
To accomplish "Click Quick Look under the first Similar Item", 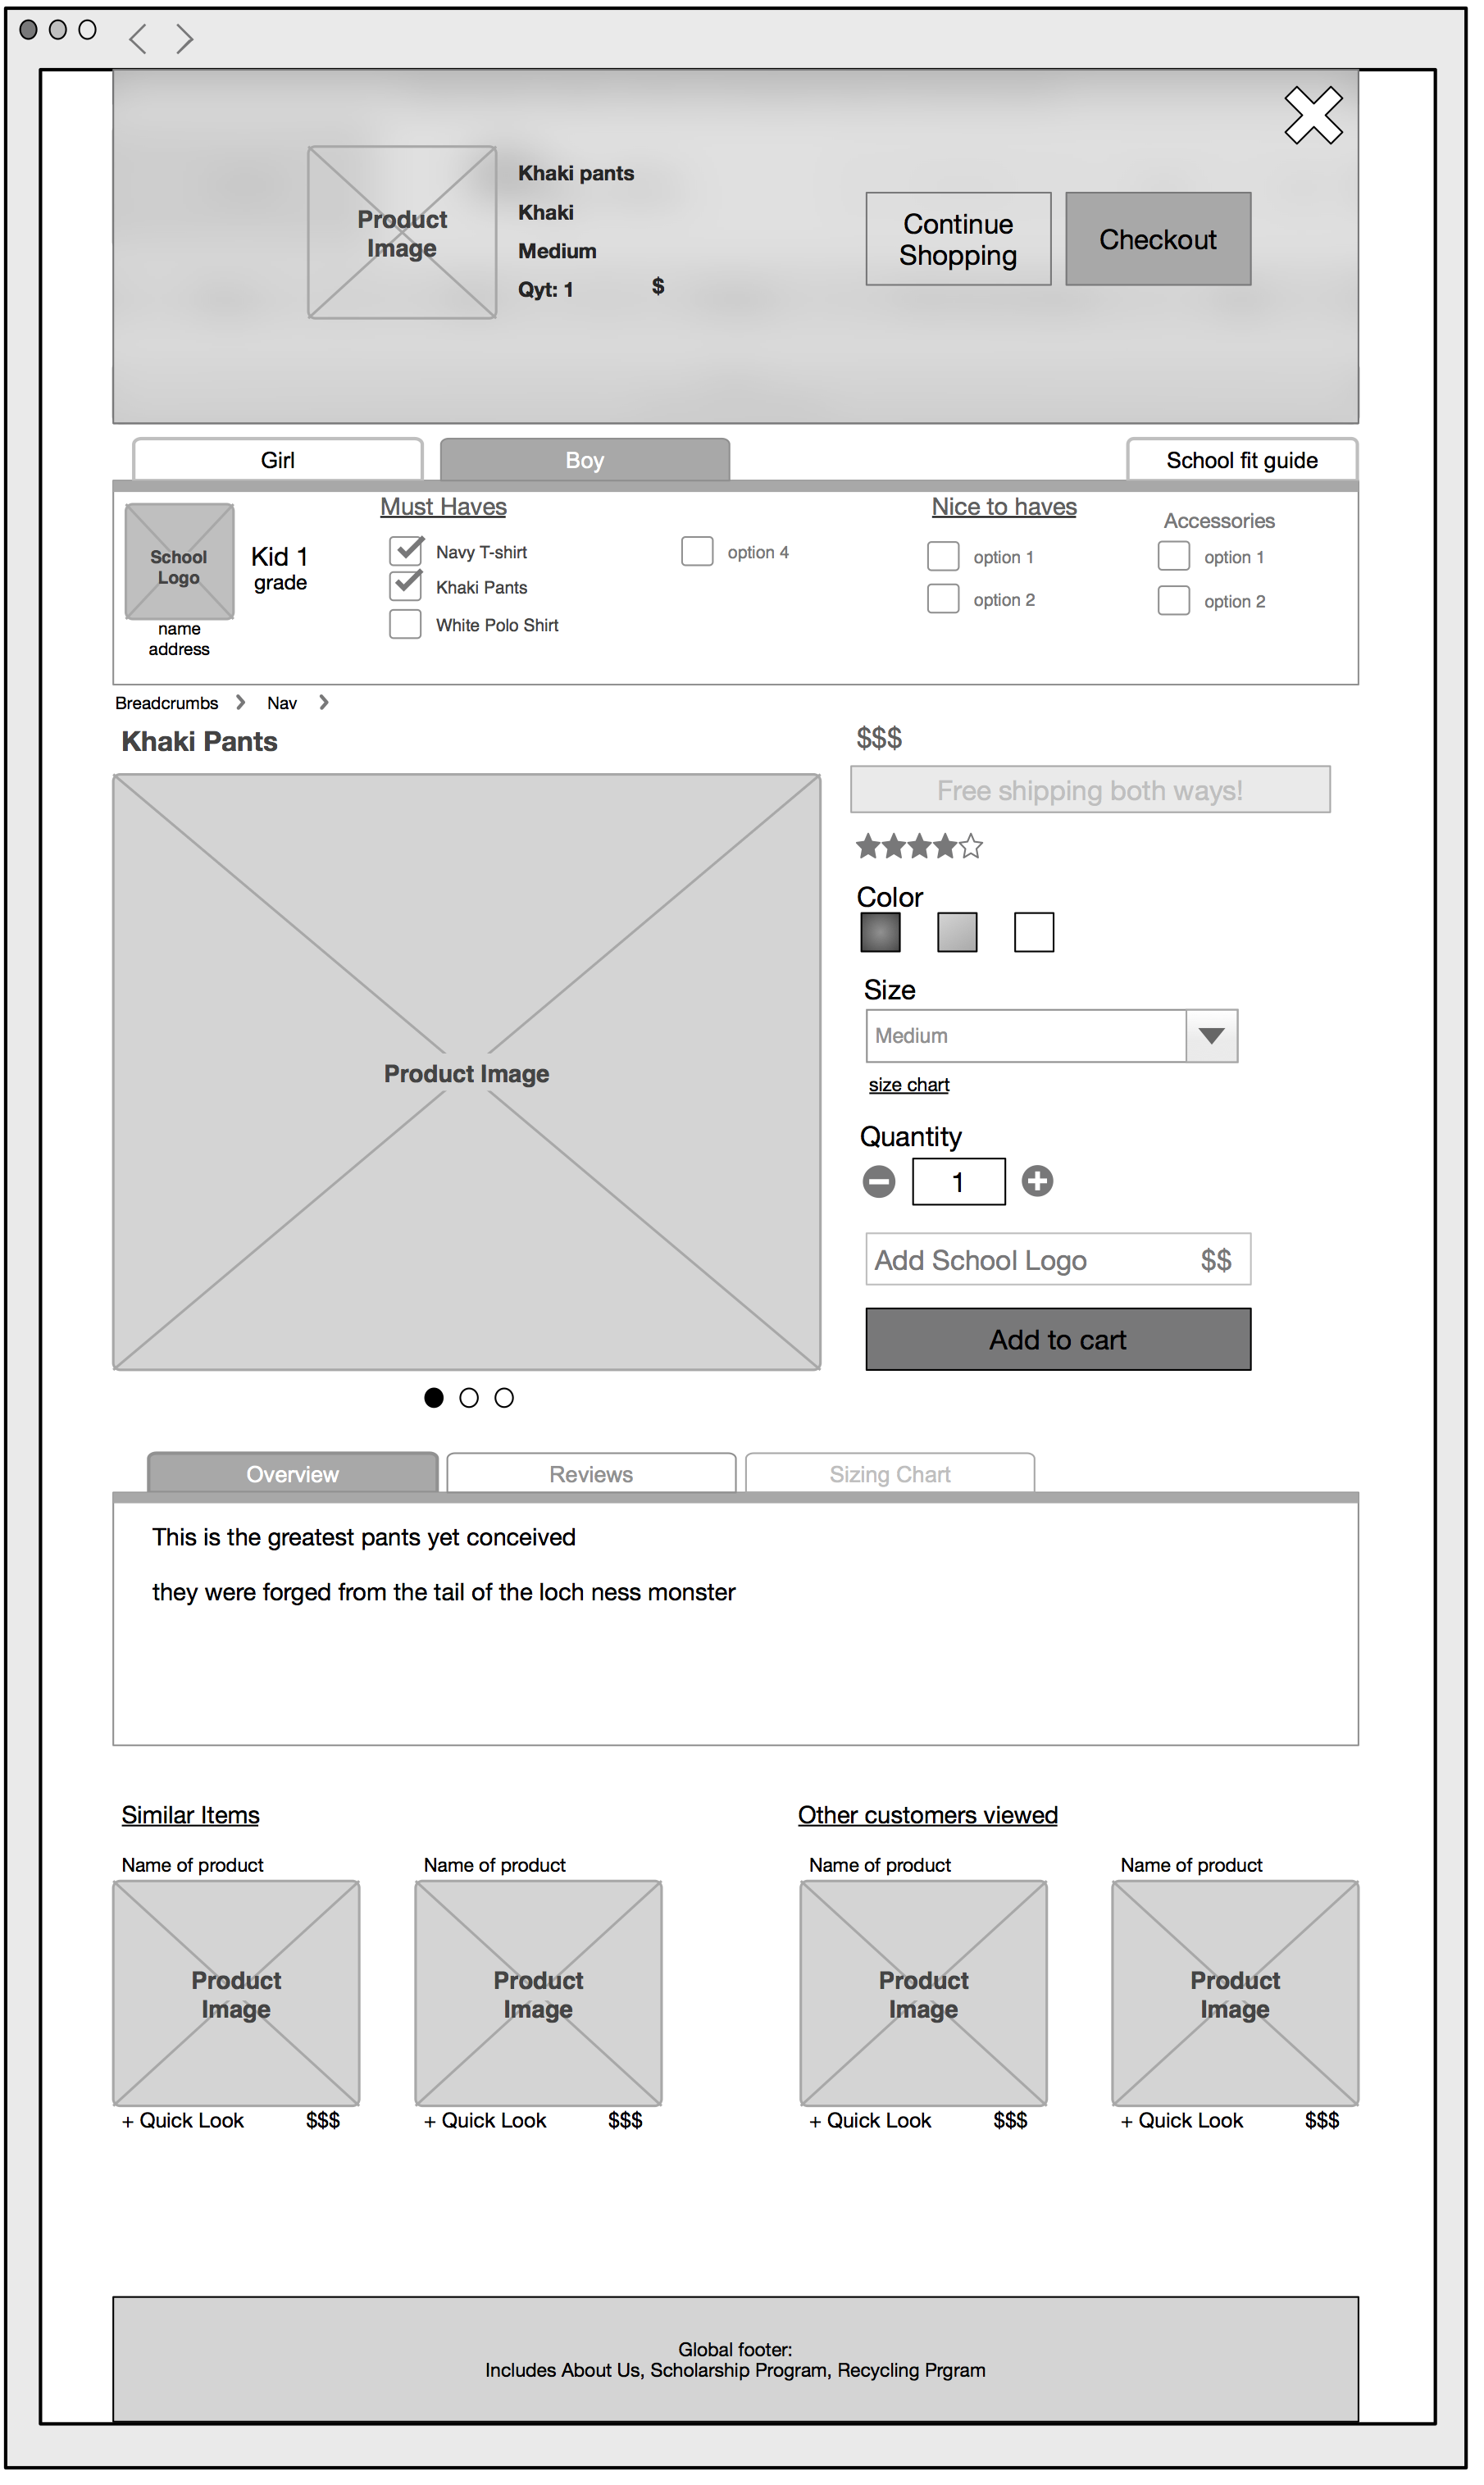I will pos(183,2120).
